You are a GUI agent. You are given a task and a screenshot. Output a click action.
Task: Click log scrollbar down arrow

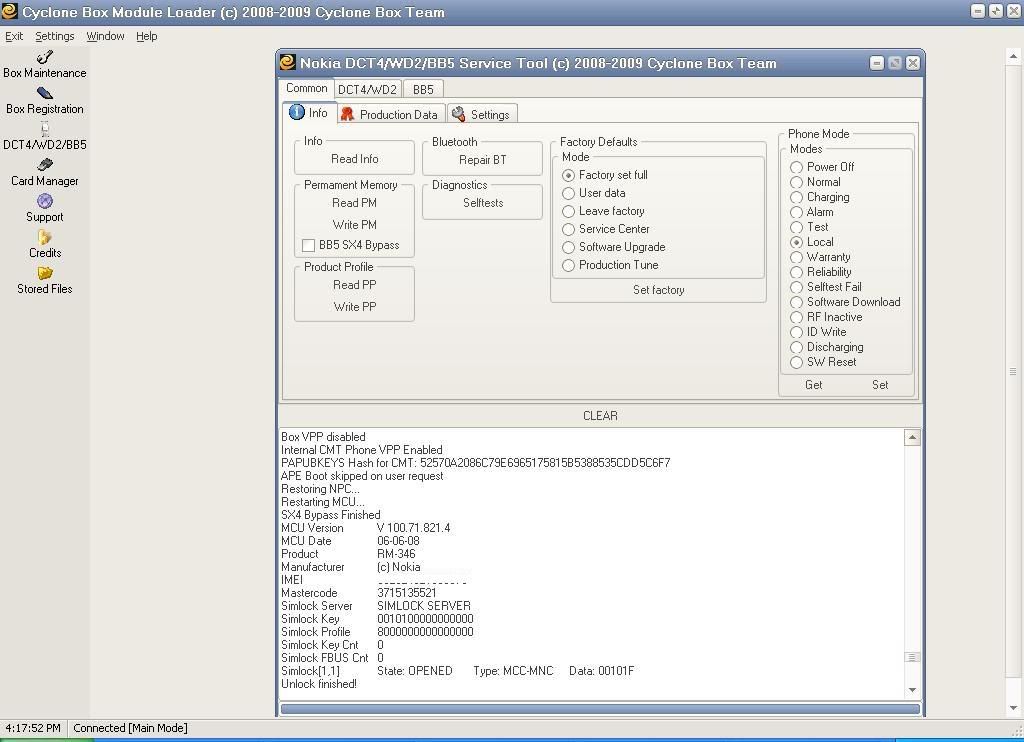point(912,690)
